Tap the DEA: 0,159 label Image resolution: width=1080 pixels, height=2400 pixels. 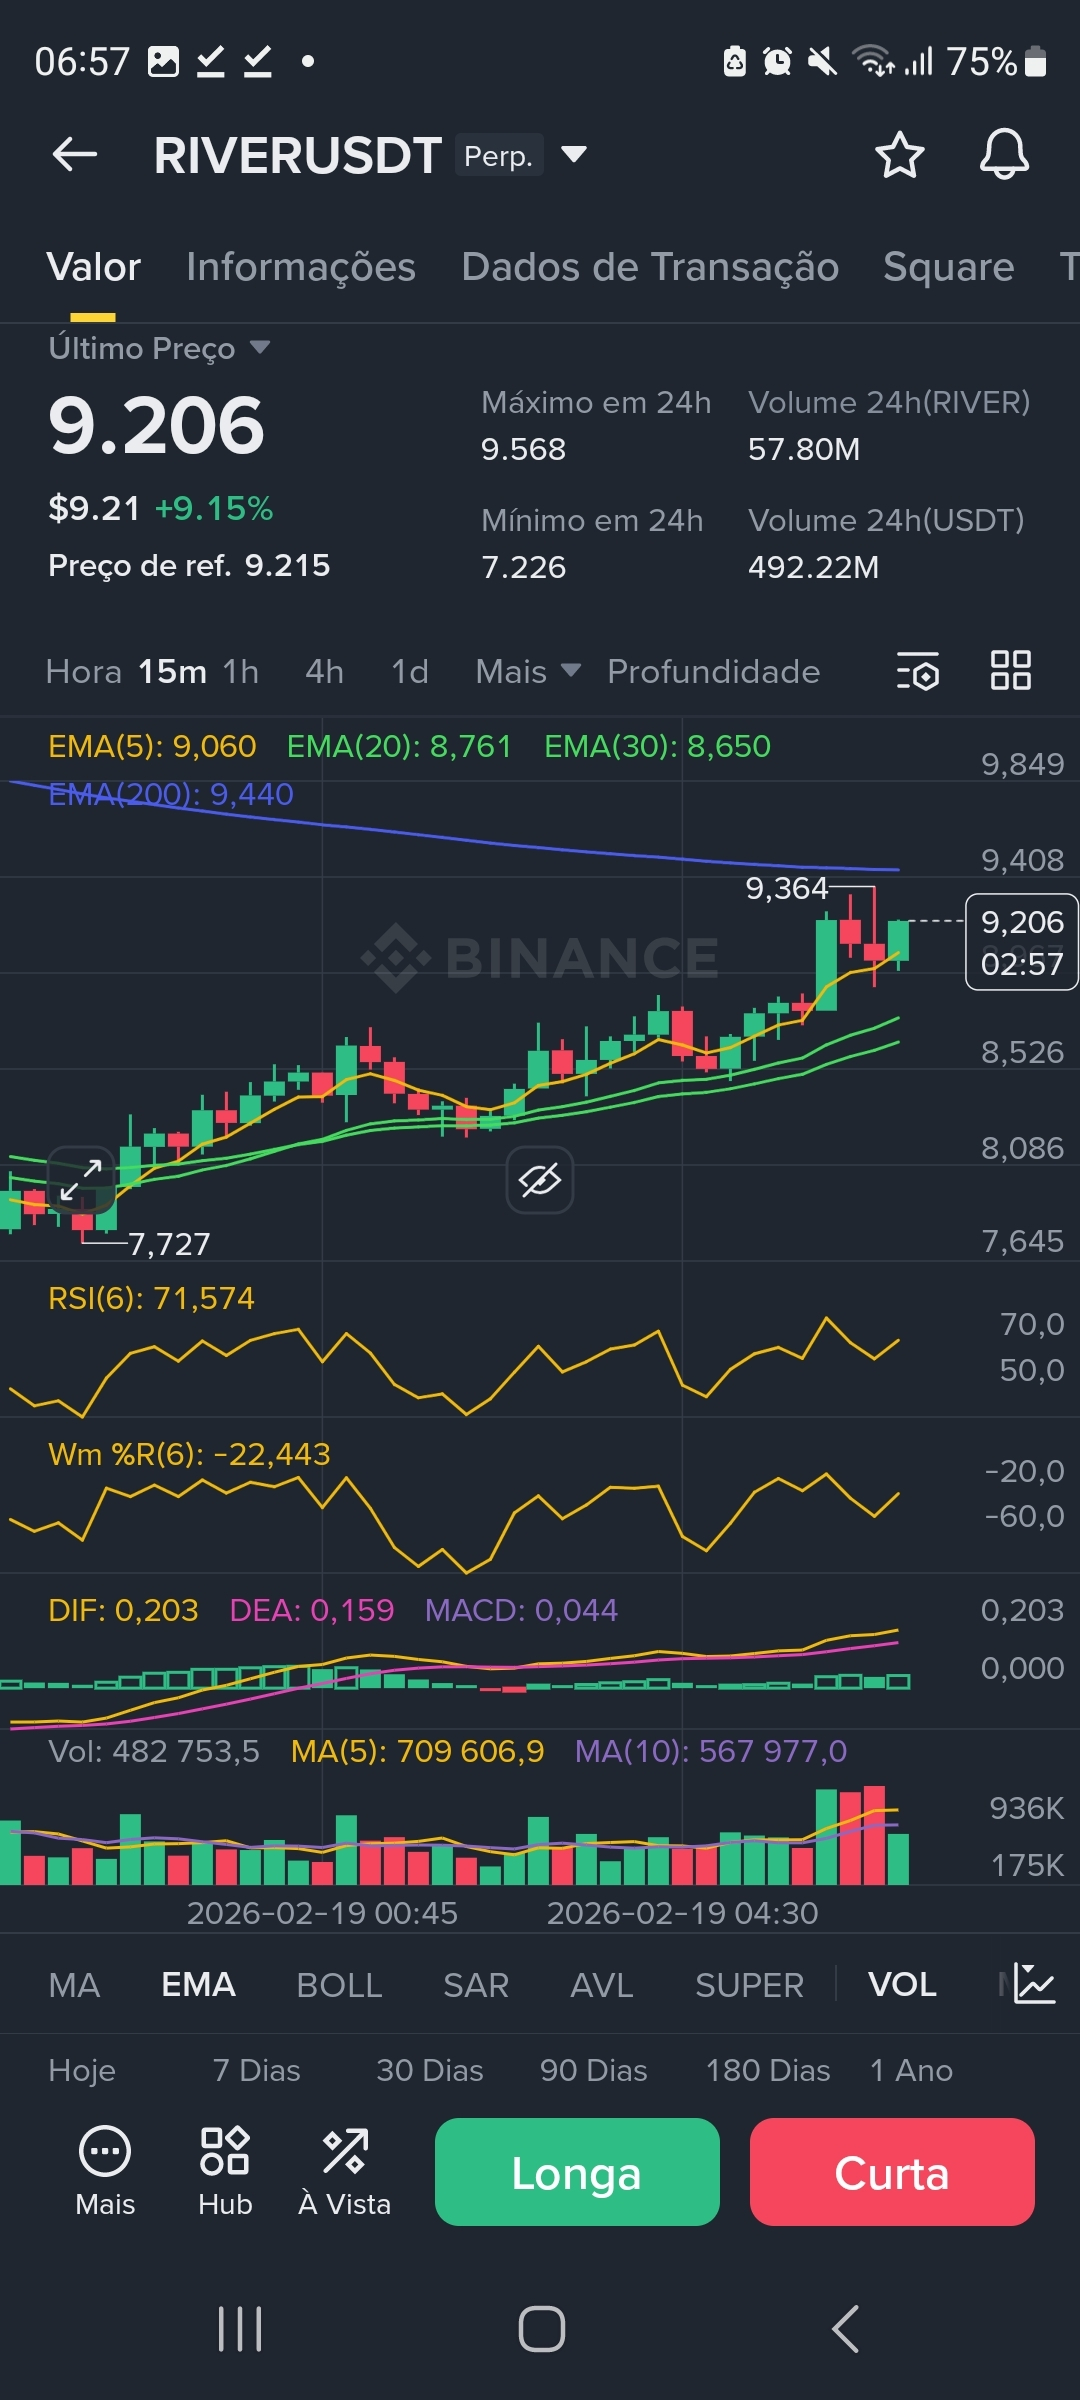(312, 1610)
